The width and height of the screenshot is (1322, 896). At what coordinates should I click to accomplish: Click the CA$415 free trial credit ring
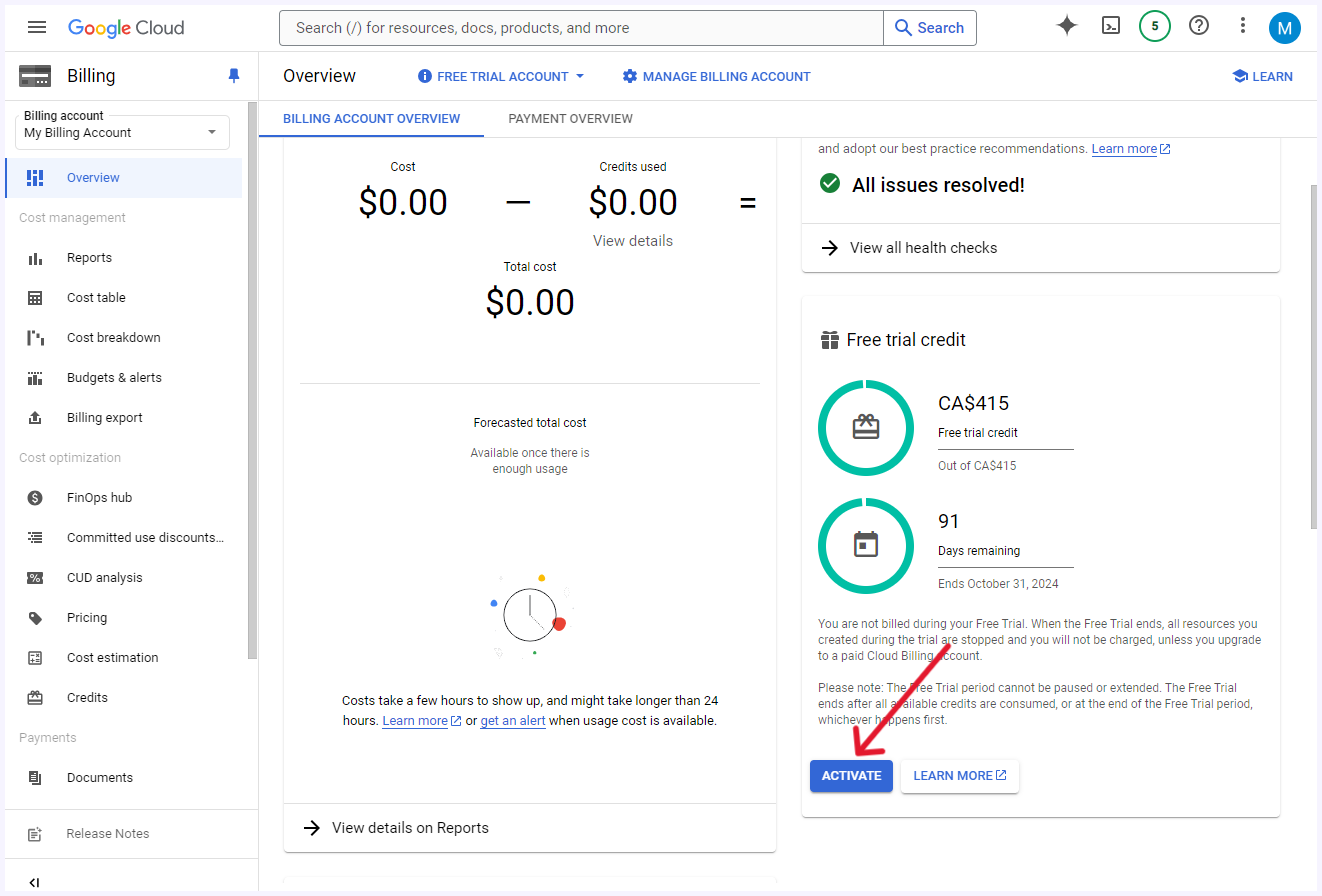pyautogui.click(x=866, y=428)
